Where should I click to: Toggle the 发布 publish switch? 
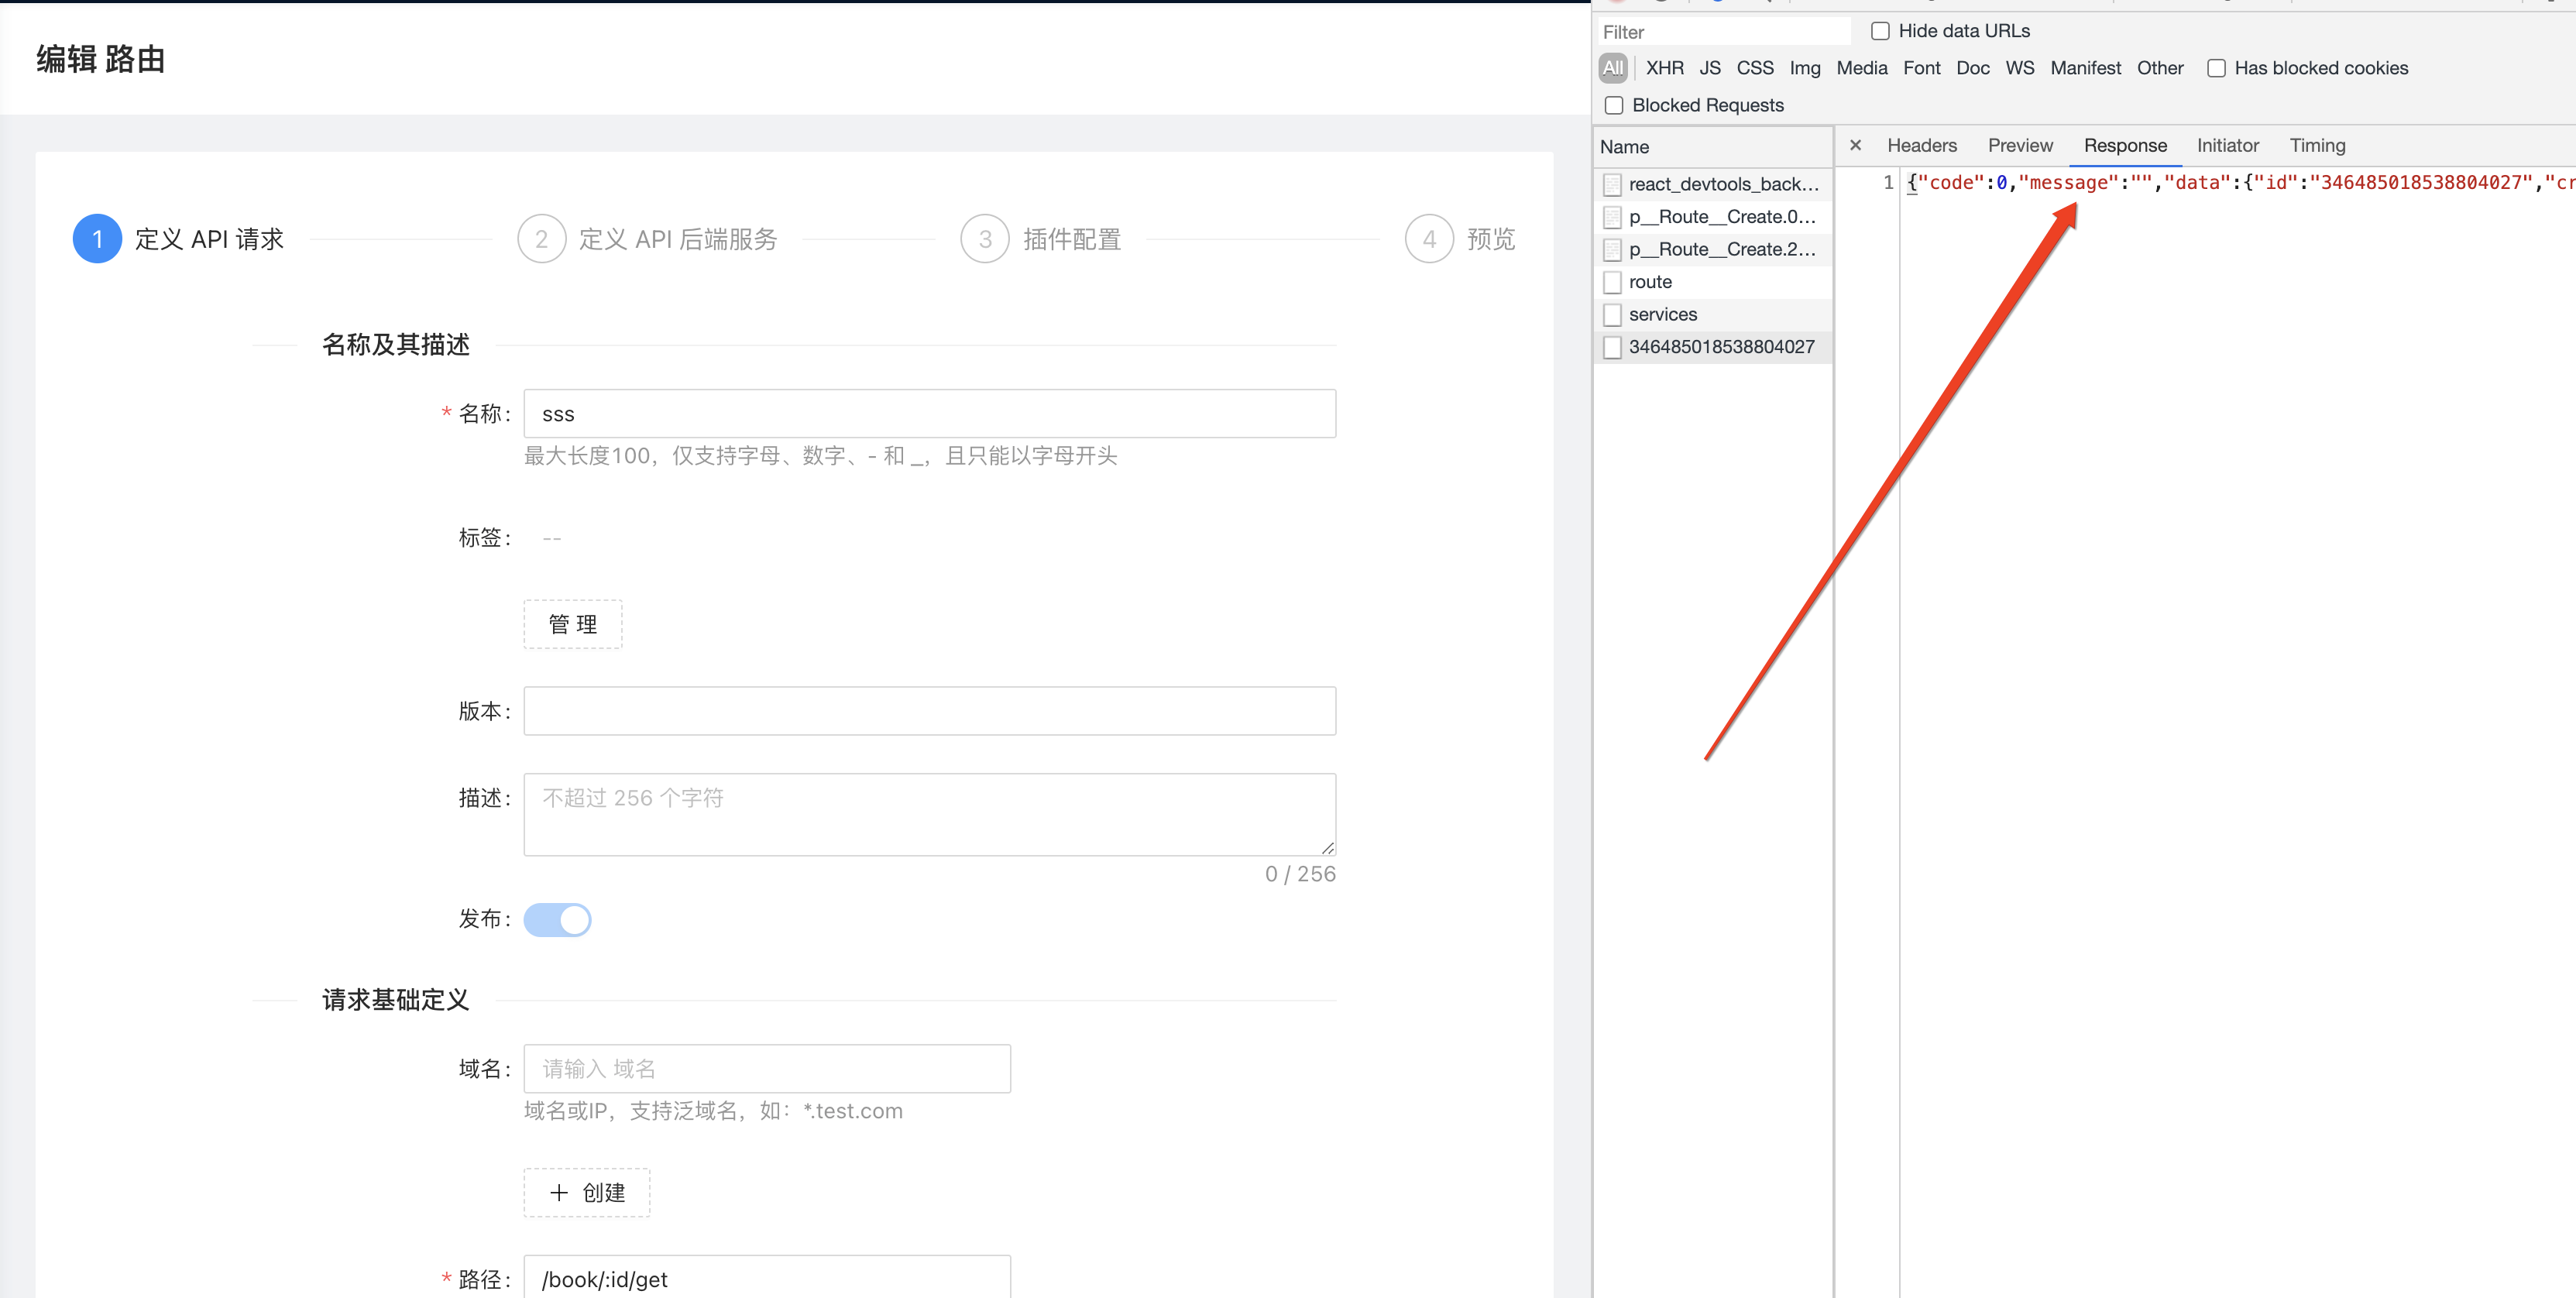pos(557,919)
